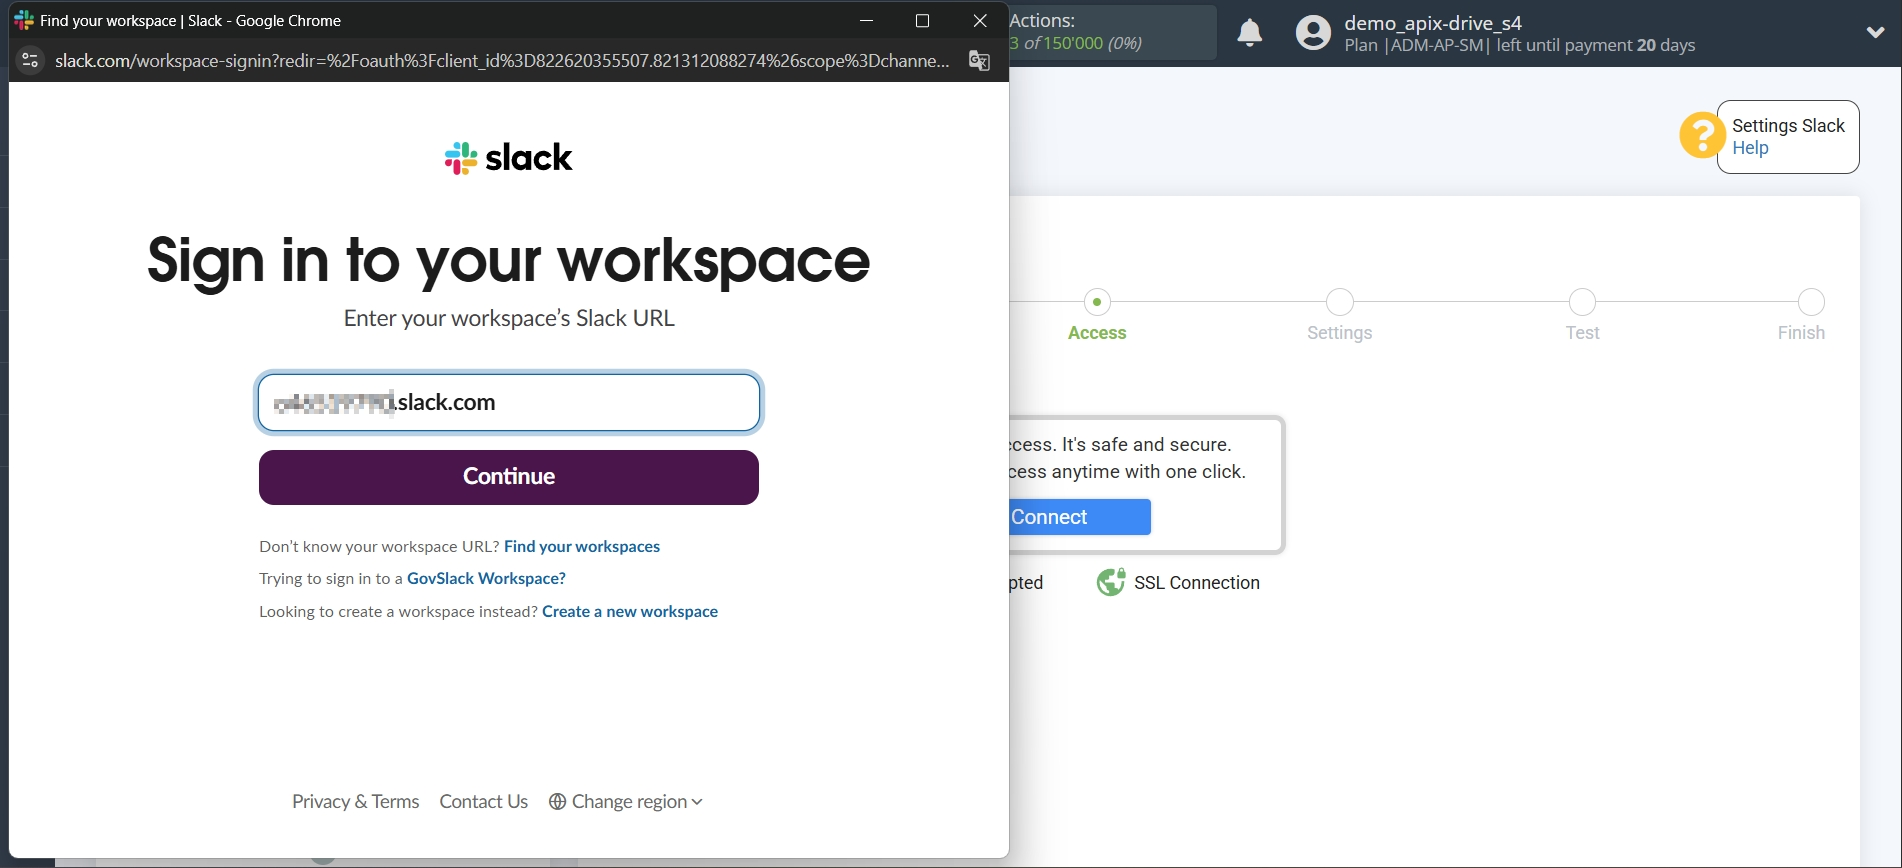Image resolution: width=1902 pixels, height=868 pixels.
Task: Go to the Test step
Action: coord(1582,315)
